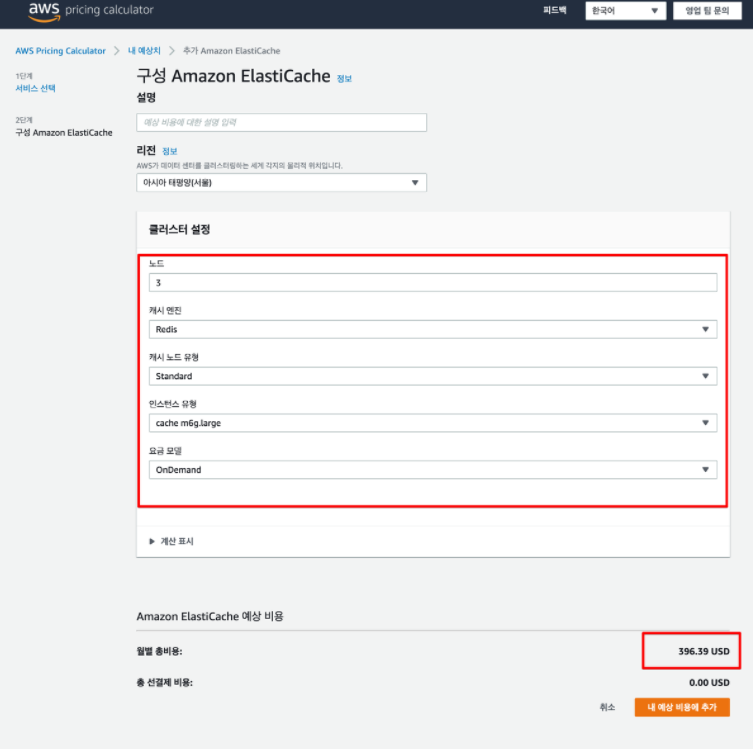This screenshot has height=749, width=753.
Task: Open 인스턴스 유형 cache m6g.large dropdown
Action: coord(433,423)
